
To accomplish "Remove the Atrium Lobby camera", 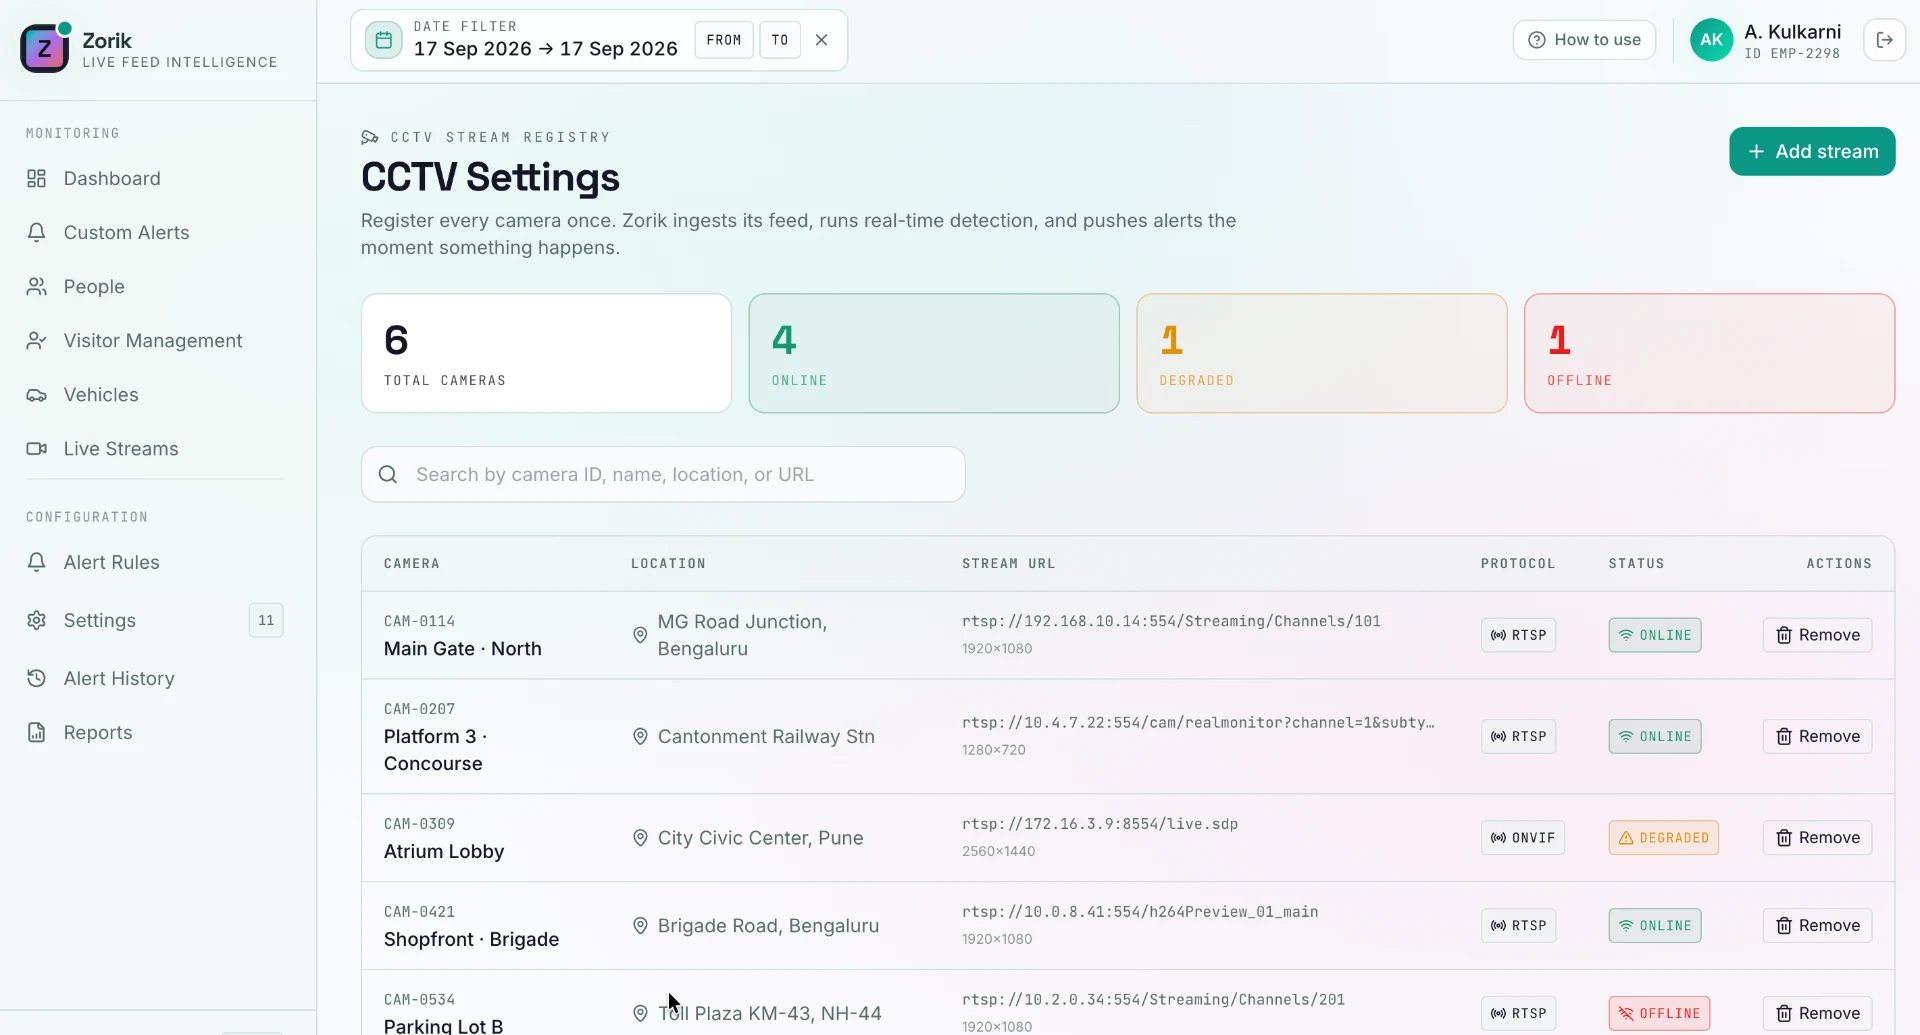I will [x=1817, y=838].
